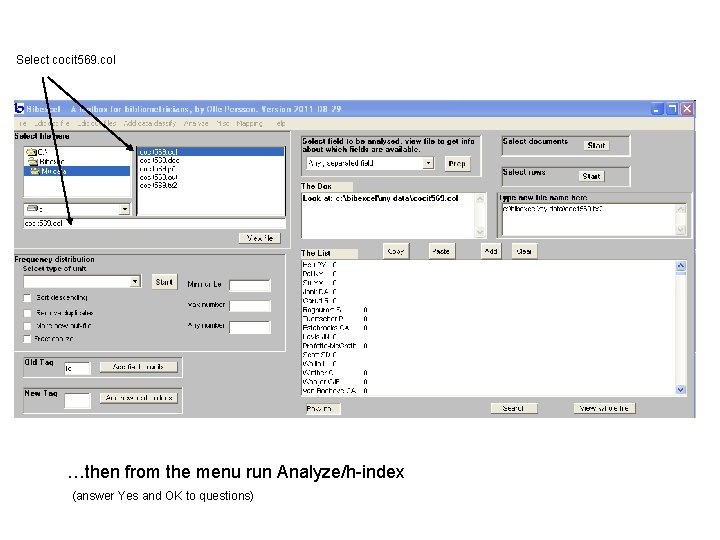Enable the Make new out-file checkbox
This screenshot has width=720, height=540.
click(x=28, y=326)
